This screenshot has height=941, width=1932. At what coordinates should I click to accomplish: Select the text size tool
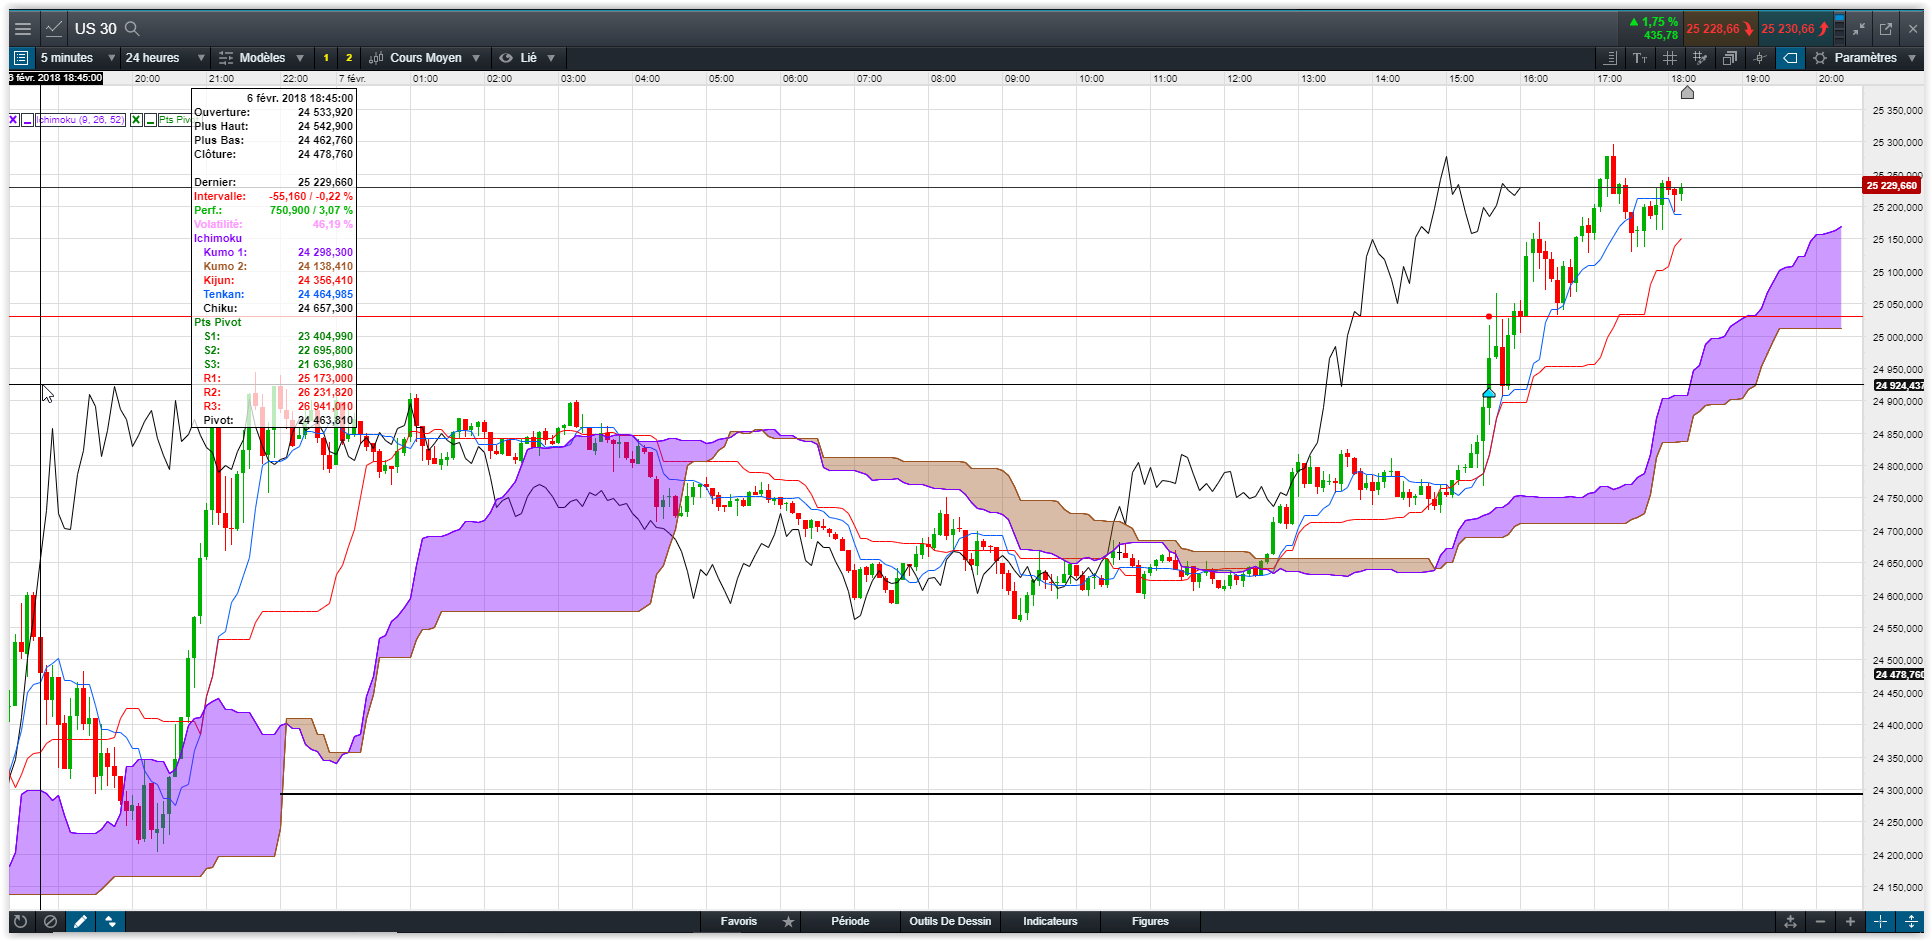[x=1640, y=58]
